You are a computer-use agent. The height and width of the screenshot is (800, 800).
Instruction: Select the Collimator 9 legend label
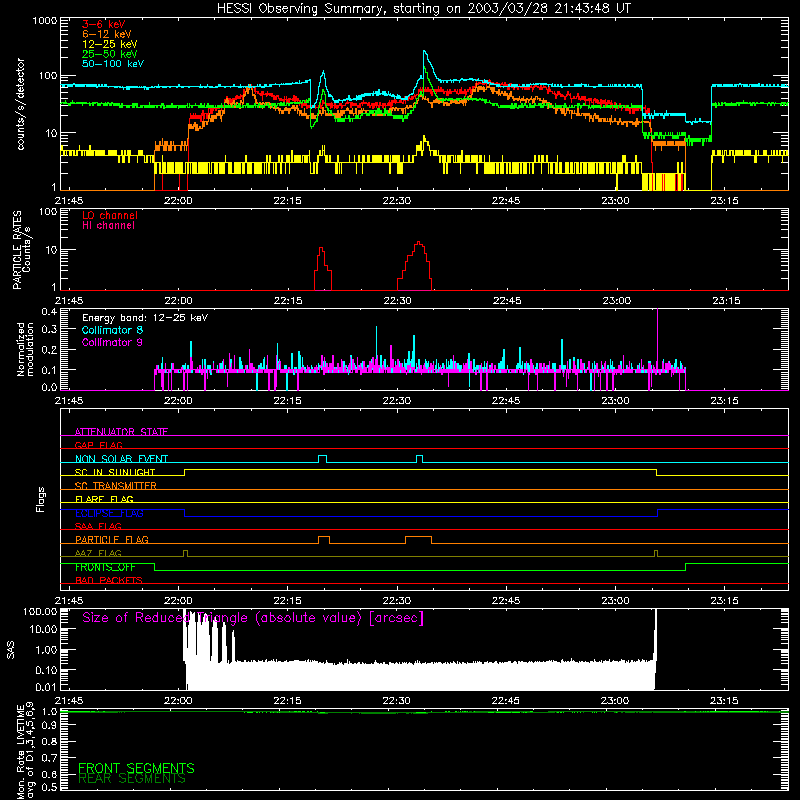112,342
